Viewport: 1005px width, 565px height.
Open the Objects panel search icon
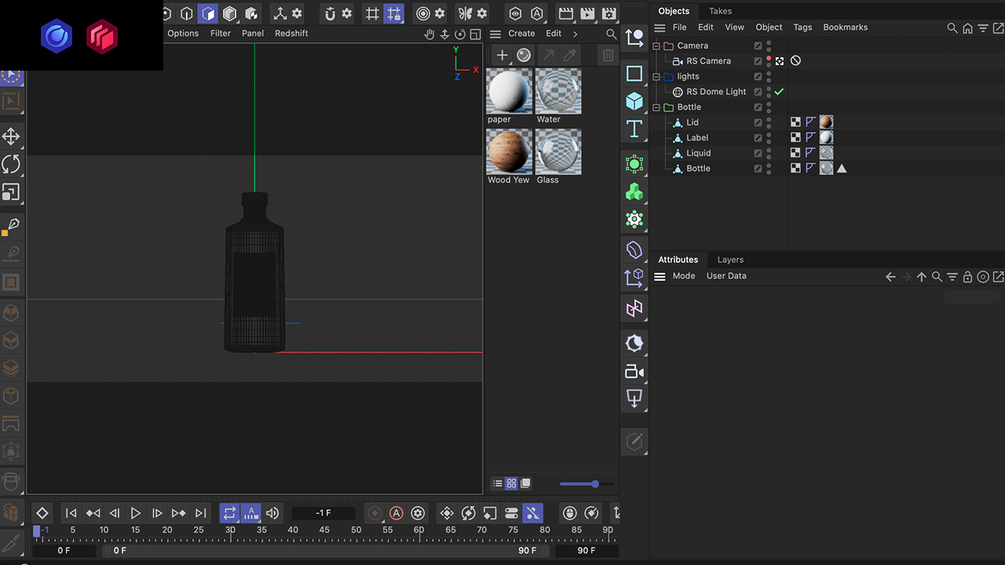[x=951, y=28]
